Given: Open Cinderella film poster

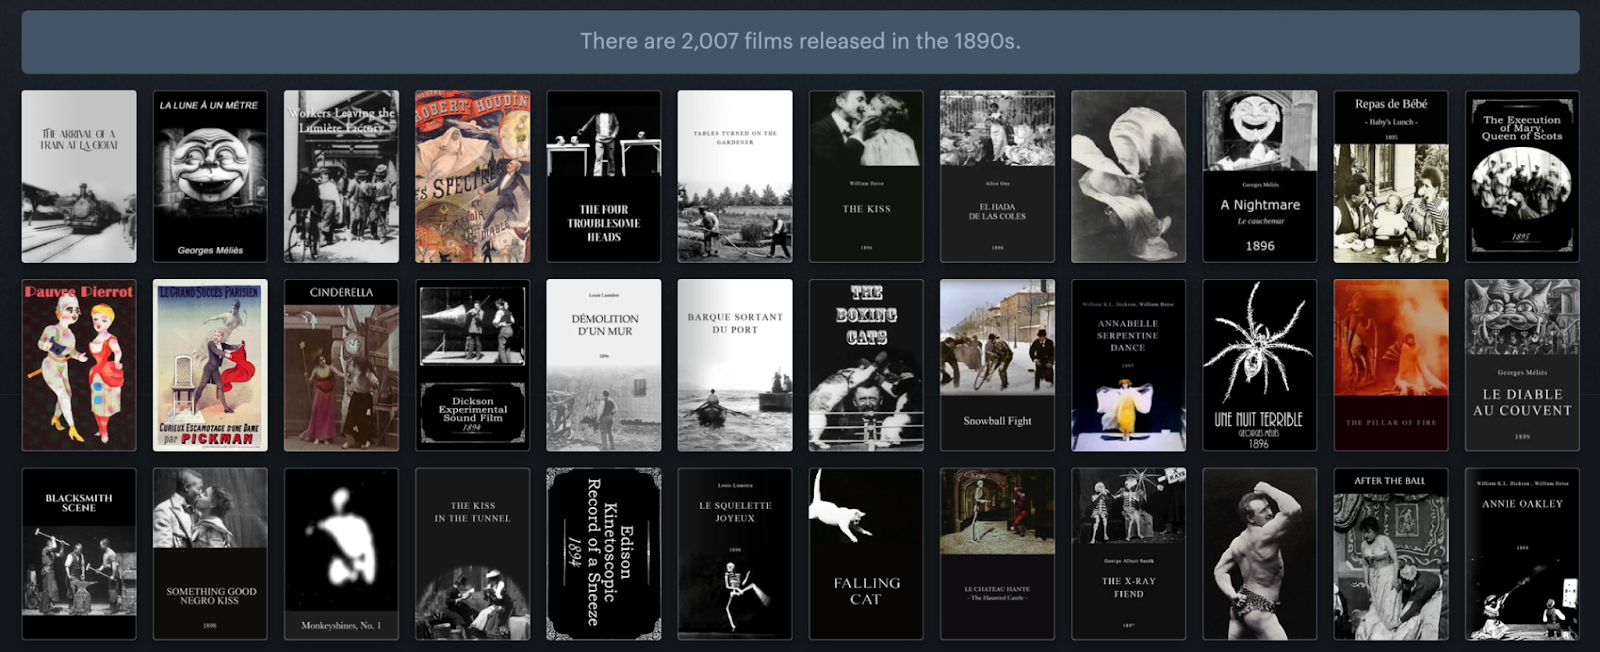Looking at the screenshot, I should coord(341,365).
